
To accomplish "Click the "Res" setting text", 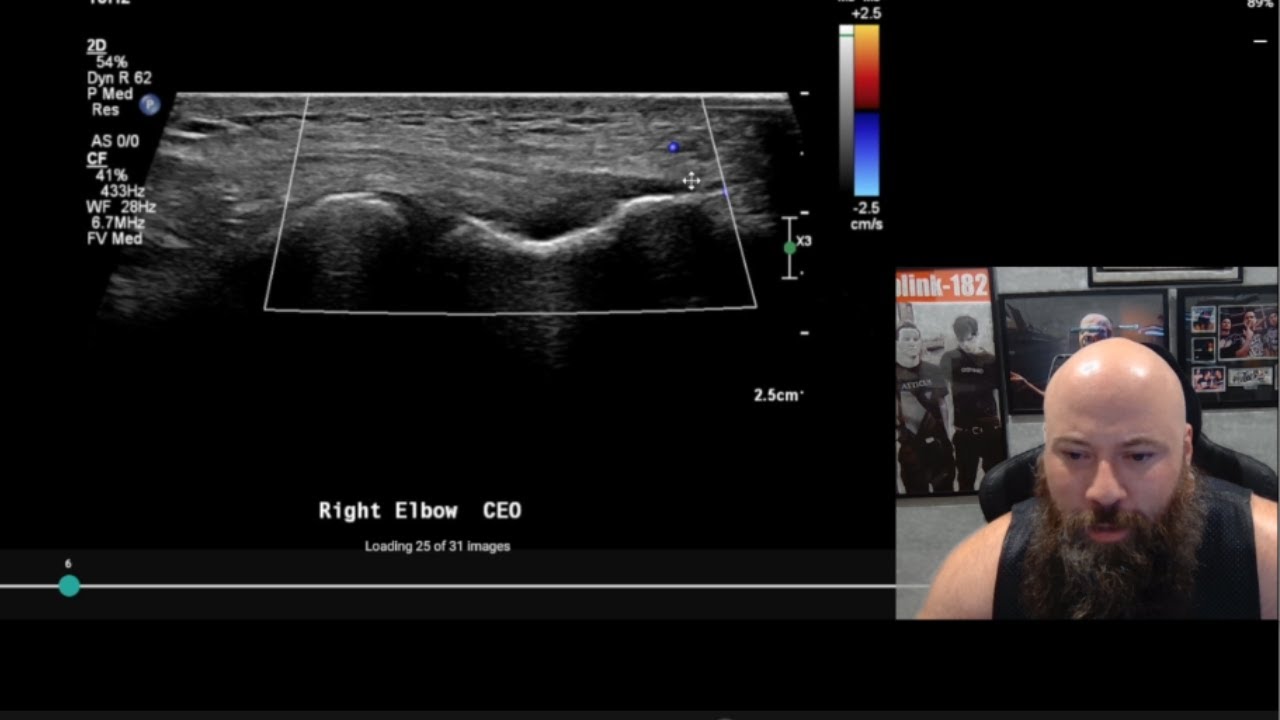I will click(x=105, y=110).
